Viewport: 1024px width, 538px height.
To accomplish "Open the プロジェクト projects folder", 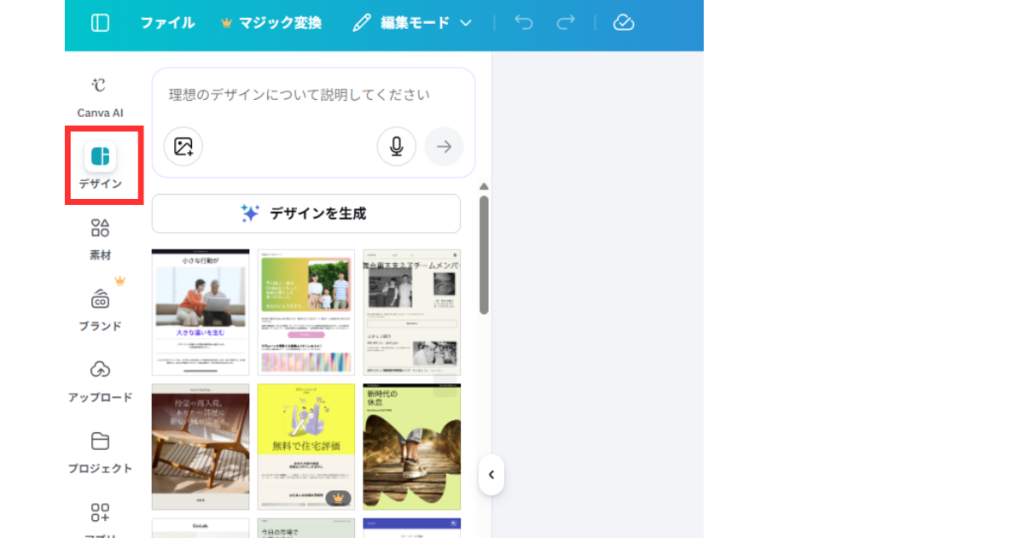I will [100, 451].
